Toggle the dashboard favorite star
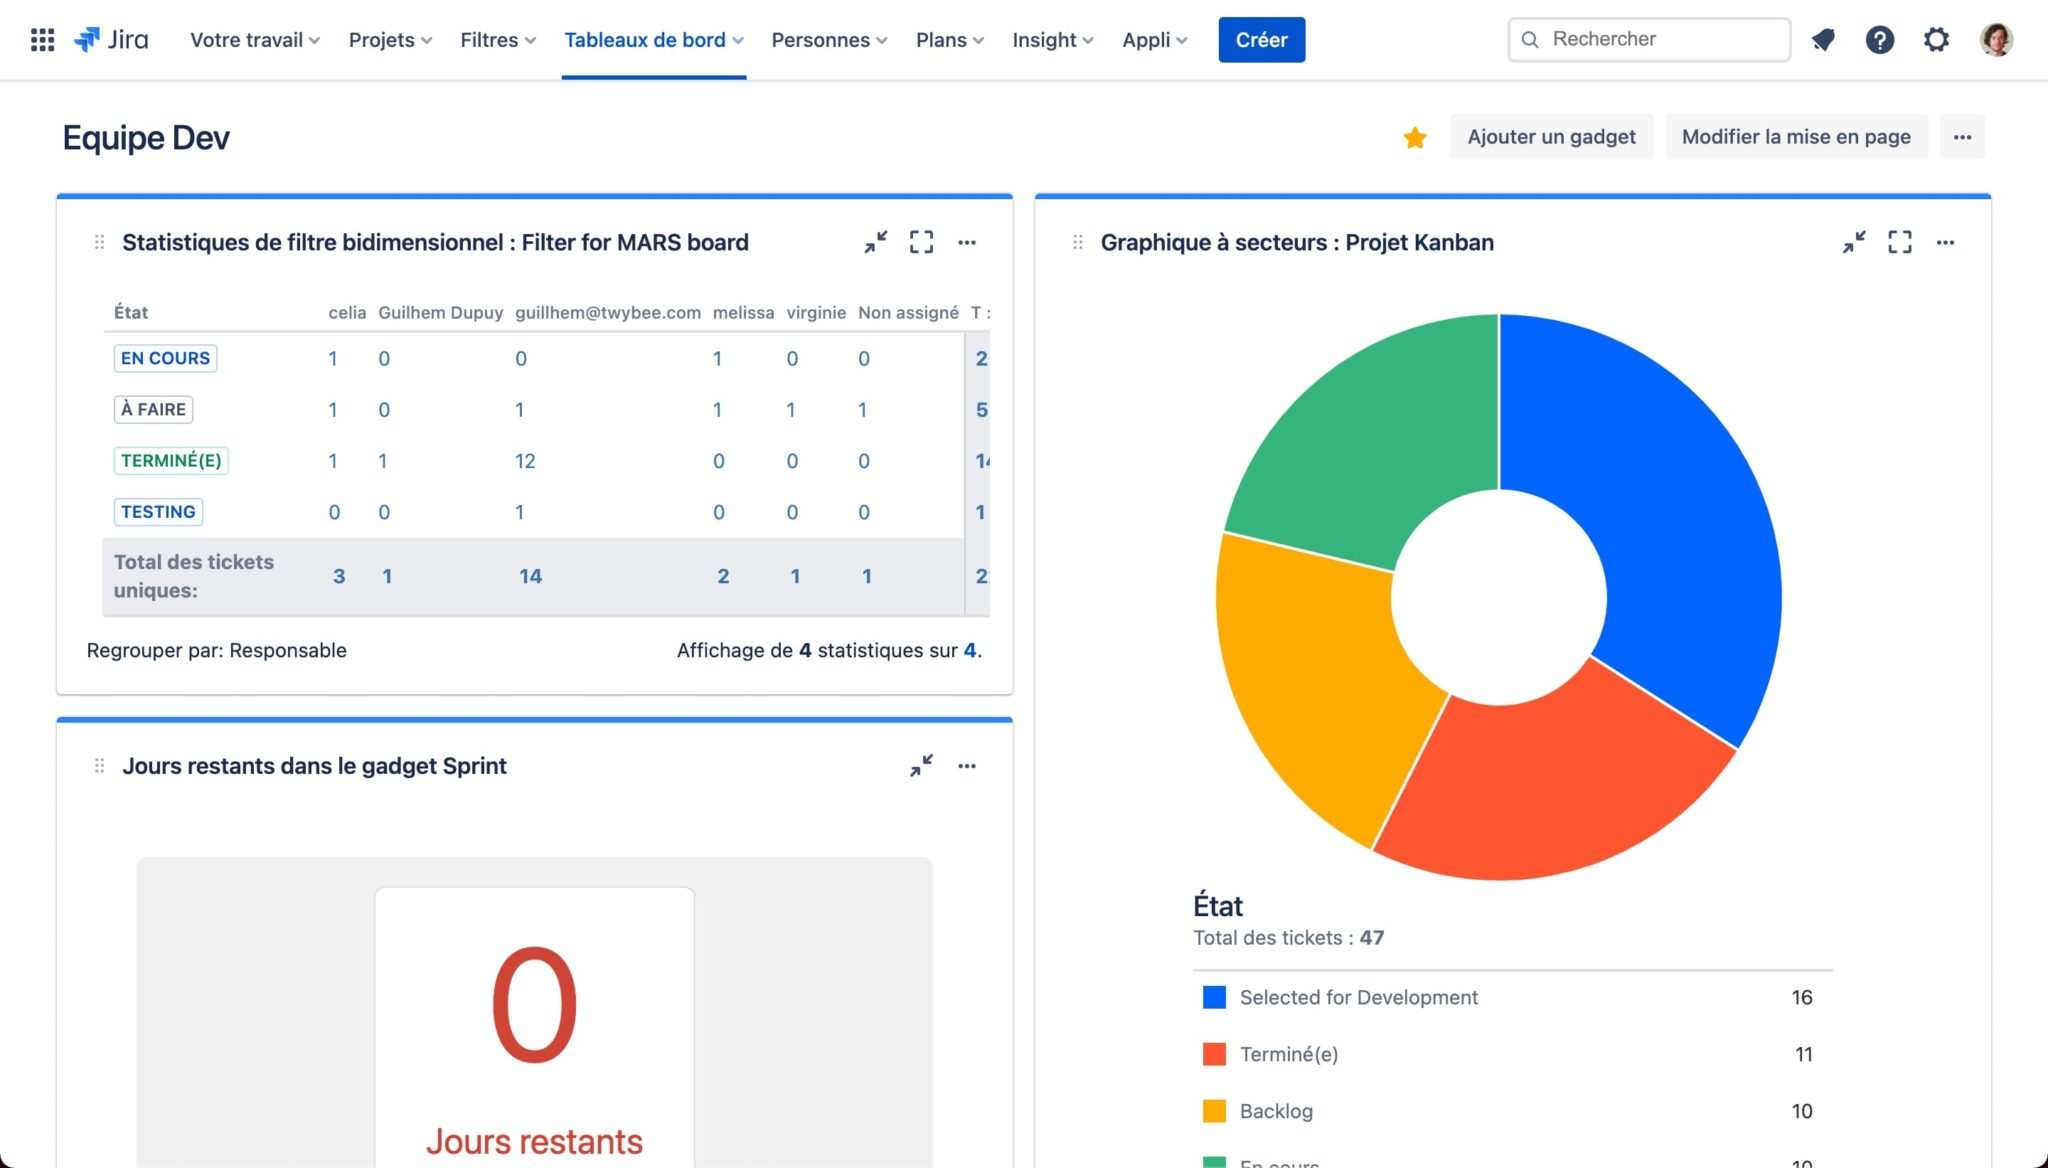The image size is (2048, 1168). tap(1414, 137)
